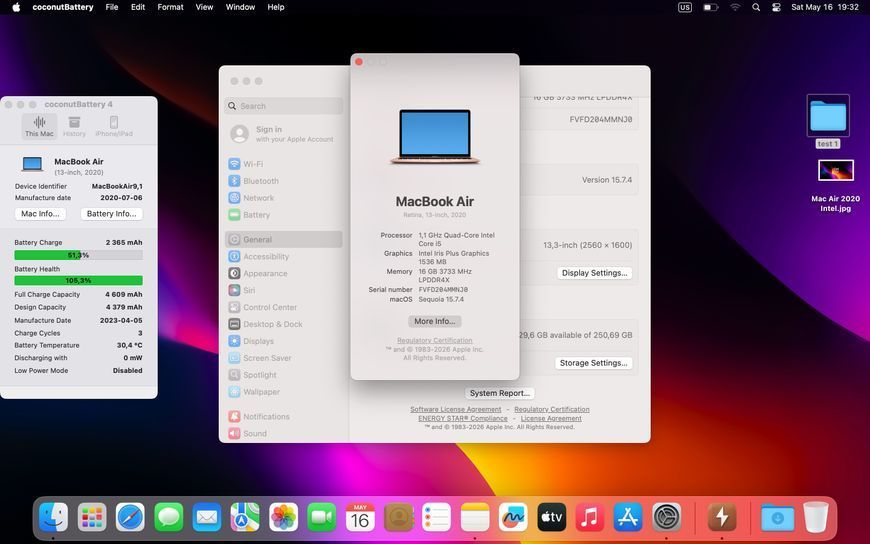Open Trash in the Dock

point(816,517)
